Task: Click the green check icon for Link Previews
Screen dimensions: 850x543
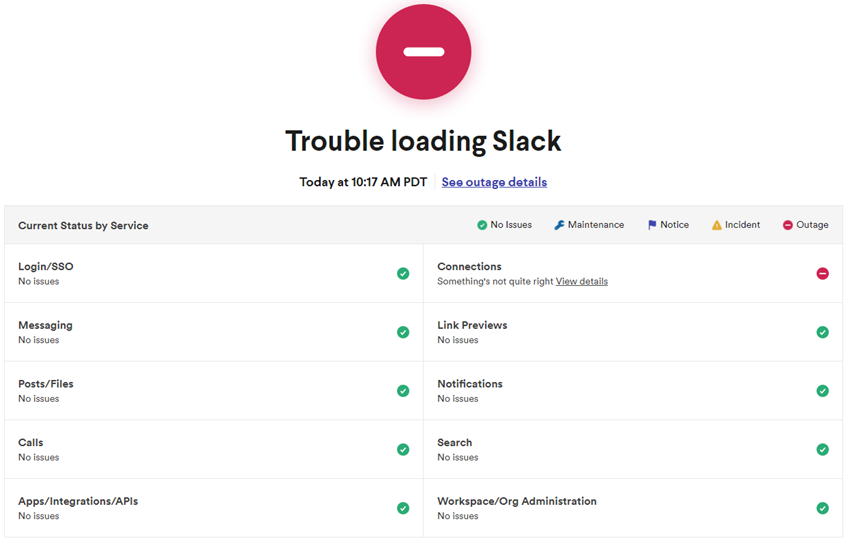Action: coord(822,332)
